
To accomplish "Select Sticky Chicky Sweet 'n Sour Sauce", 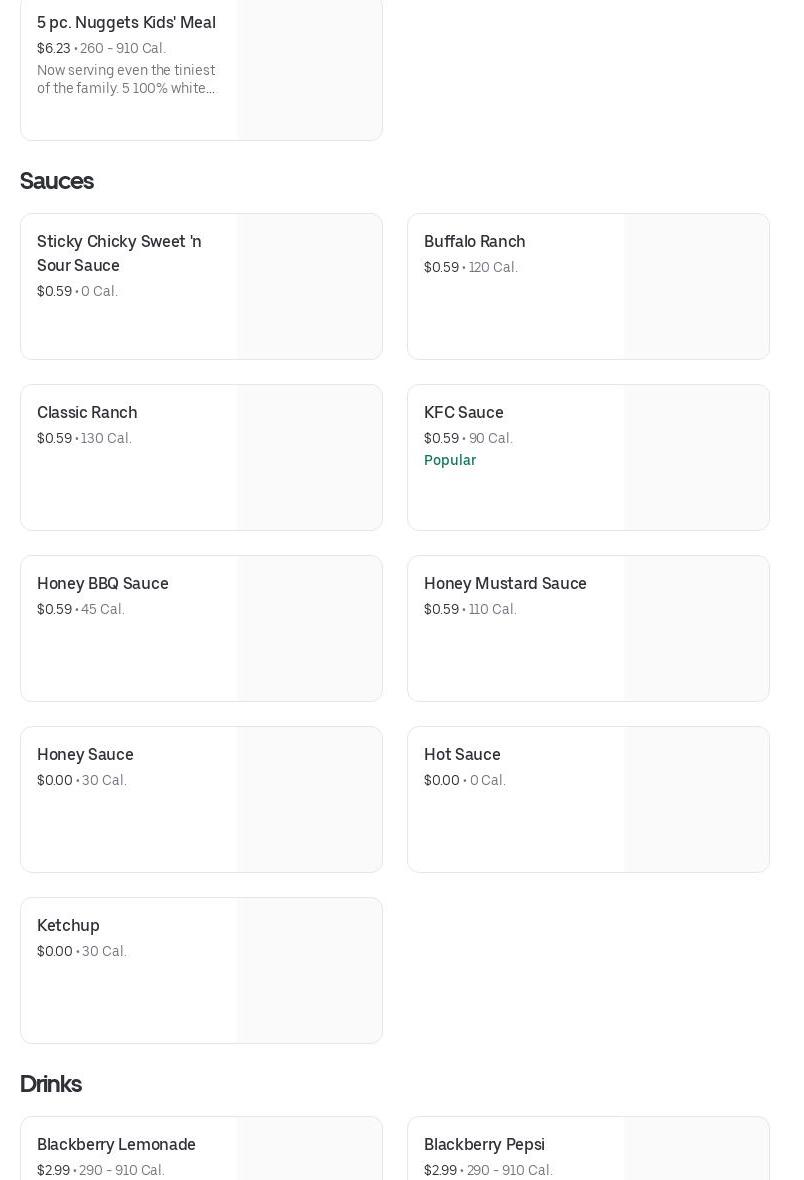I will pos(119,253).
